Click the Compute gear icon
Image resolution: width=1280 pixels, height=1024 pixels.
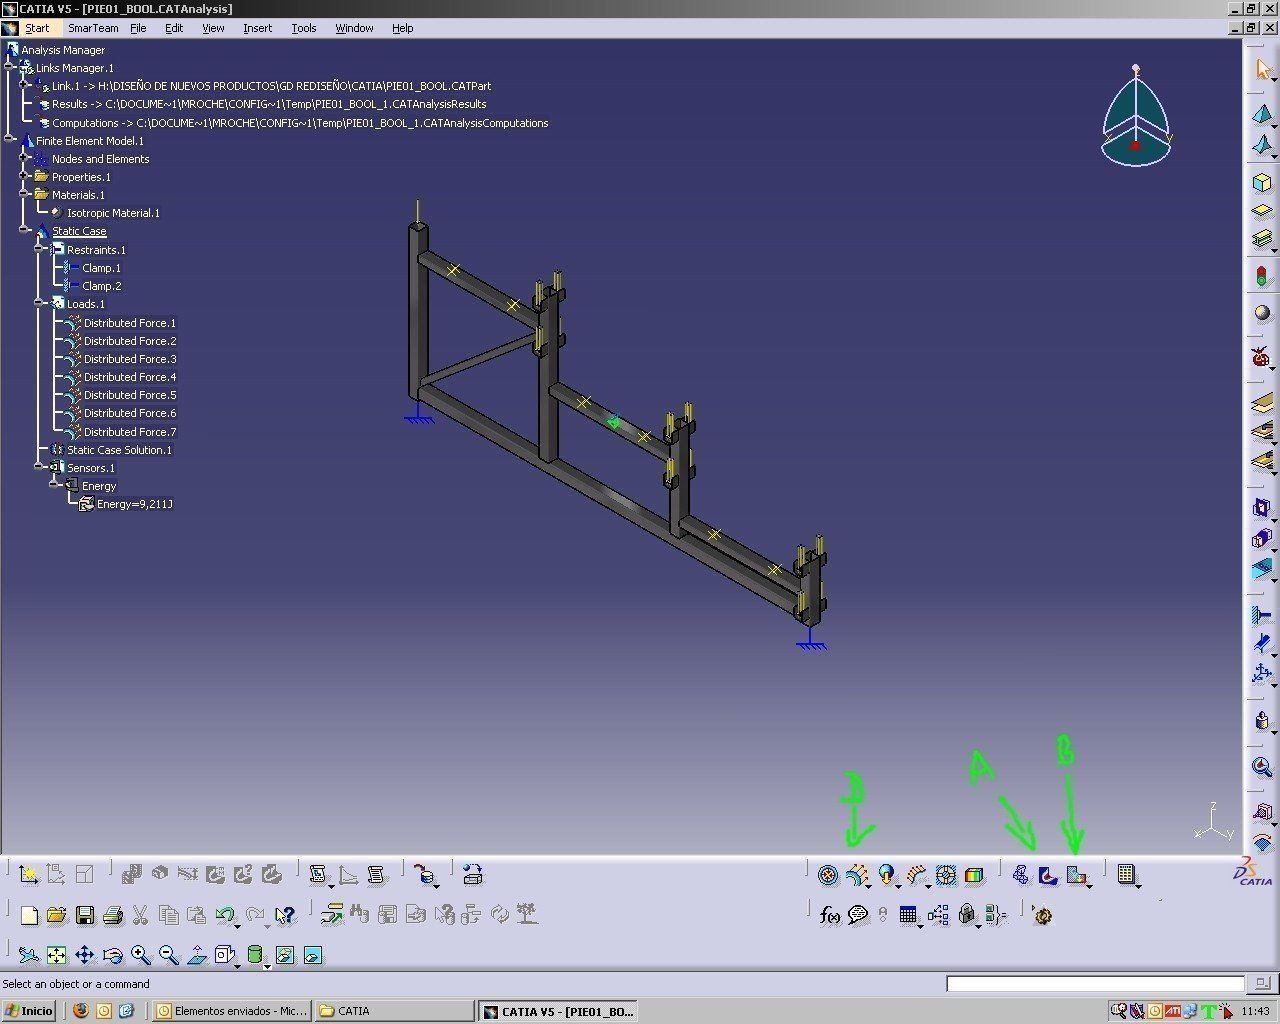click(x=1042, y=915)
